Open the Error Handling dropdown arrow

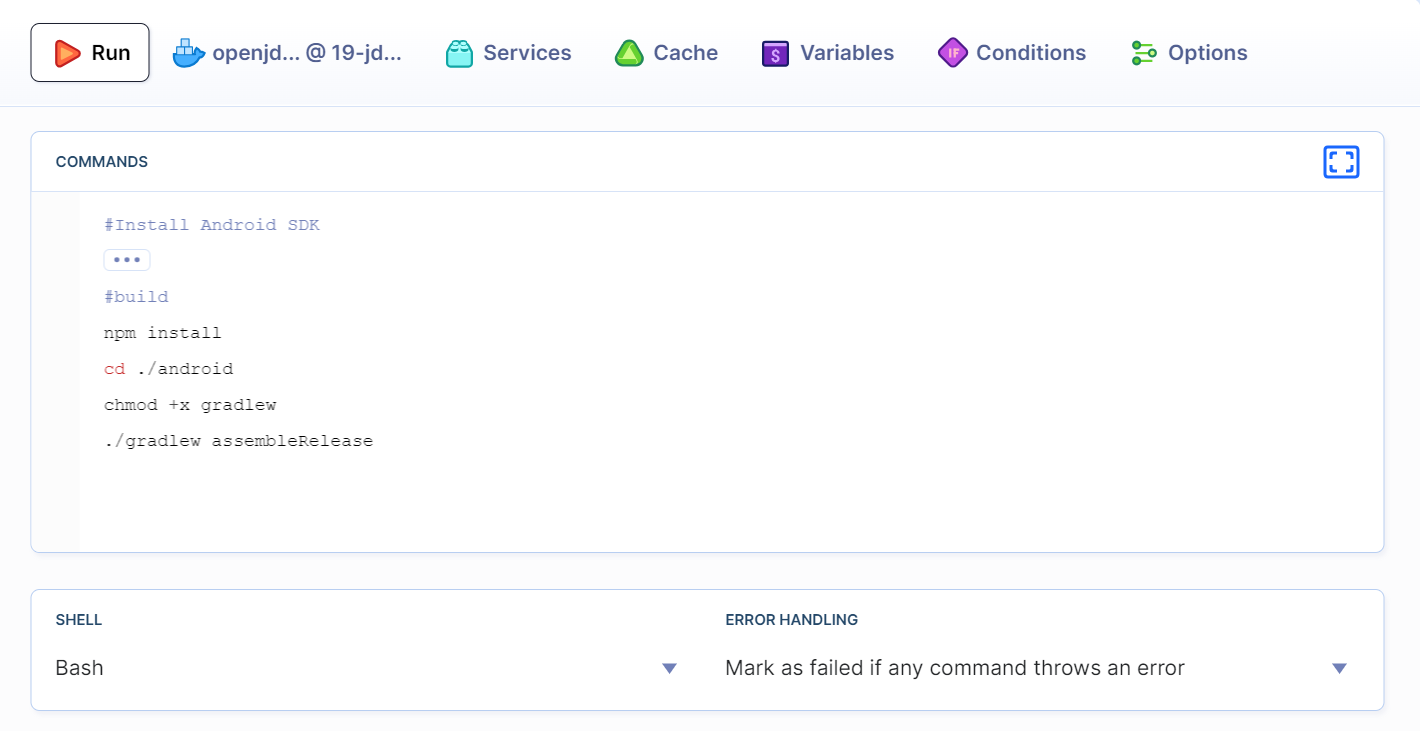click(1339, 668)
